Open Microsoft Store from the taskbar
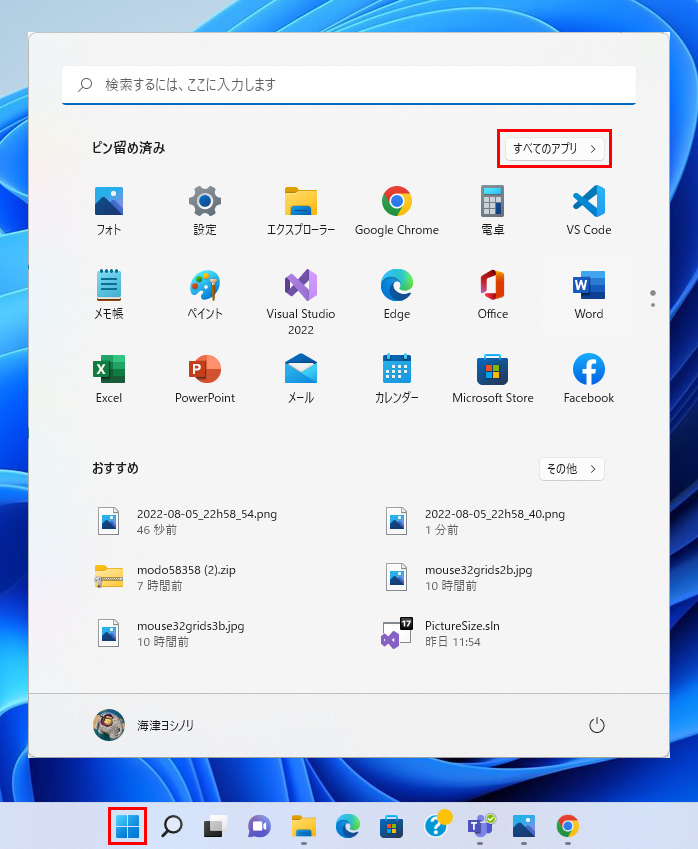 pos(392,826)
